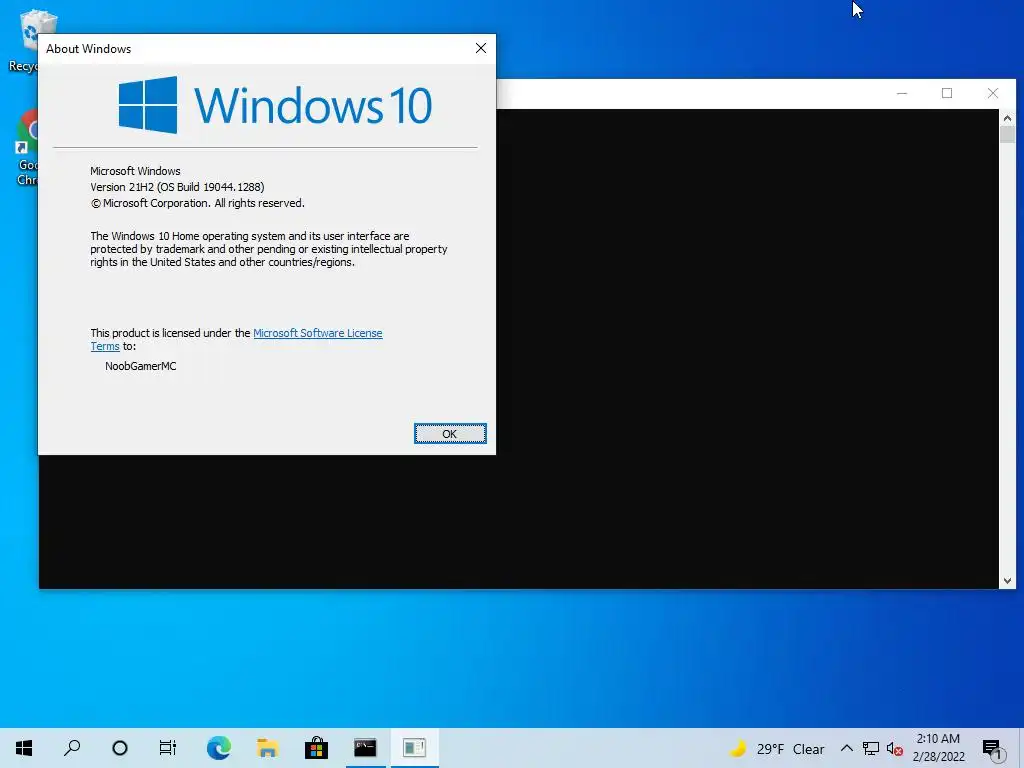Close the Command Prompt window

993,93
